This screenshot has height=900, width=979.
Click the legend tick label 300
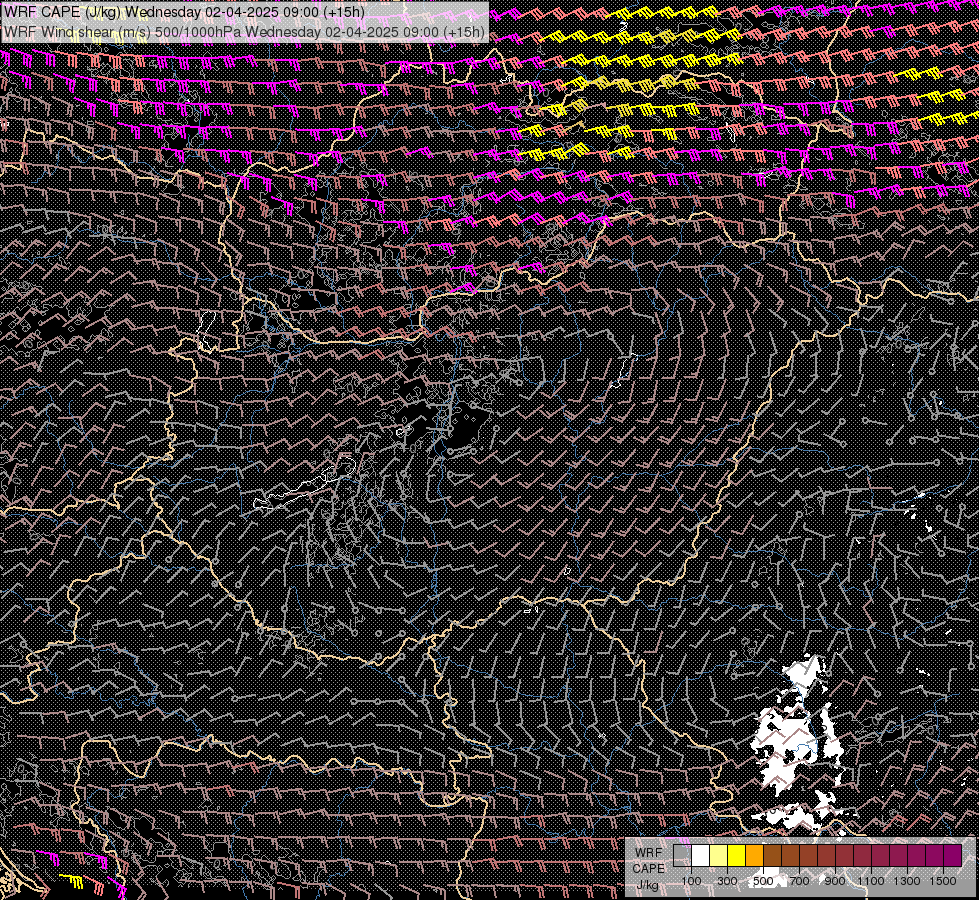(727, 881)
